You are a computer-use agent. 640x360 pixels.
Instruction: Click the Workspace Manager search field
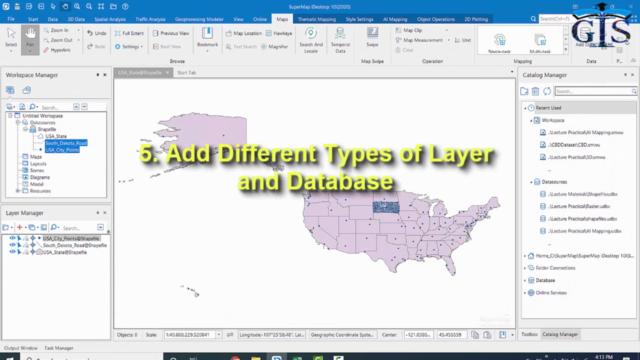[56, 107]
